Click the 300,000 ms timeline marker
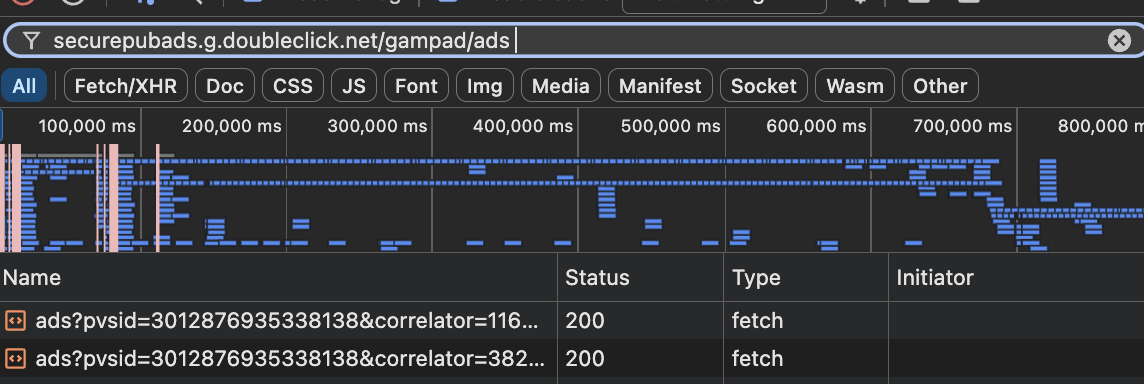Image resolution: width=1144 pixels, height=384 pixels. click(378, 126)
